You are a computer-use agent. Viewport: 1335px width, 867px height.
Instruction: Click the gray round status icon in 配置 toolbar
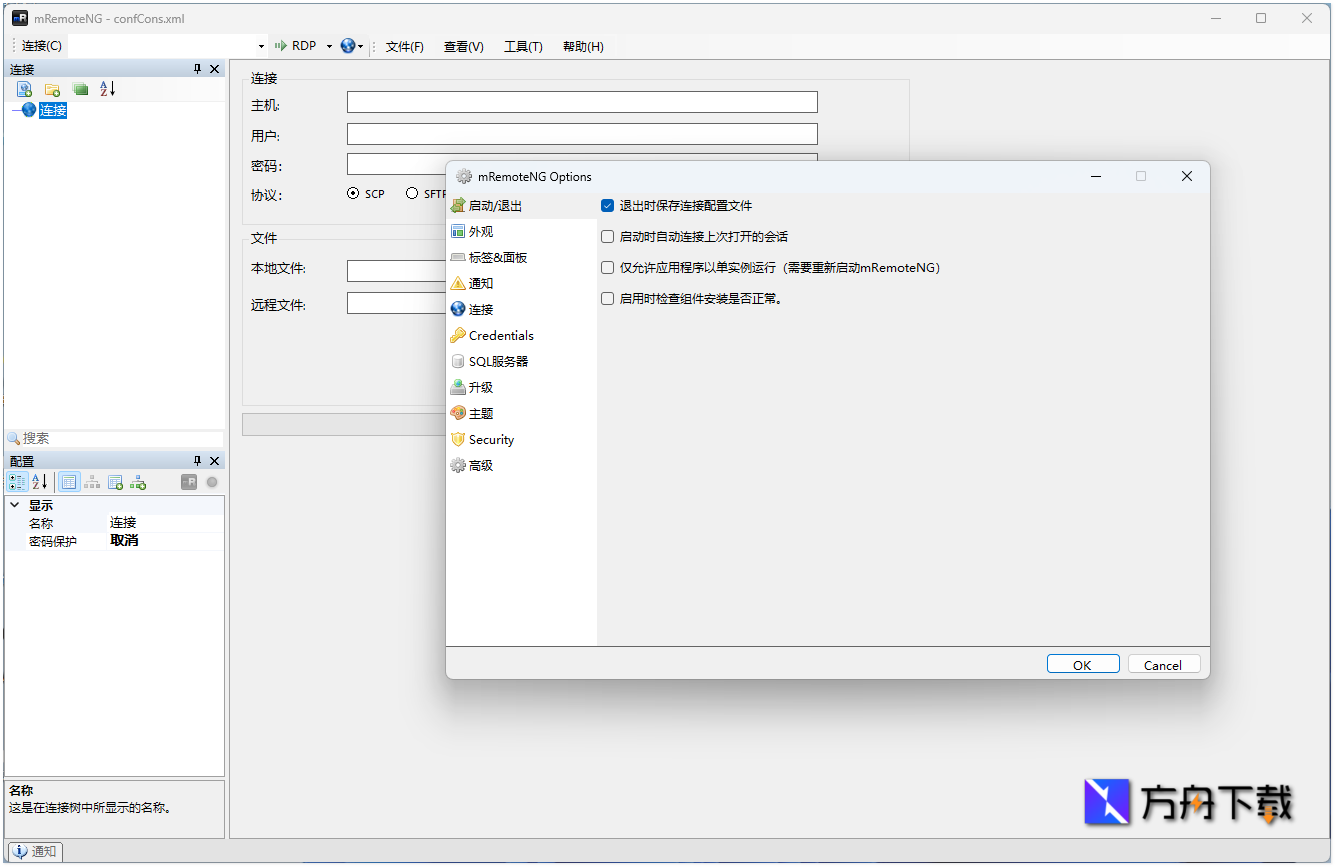click(212, 482)
